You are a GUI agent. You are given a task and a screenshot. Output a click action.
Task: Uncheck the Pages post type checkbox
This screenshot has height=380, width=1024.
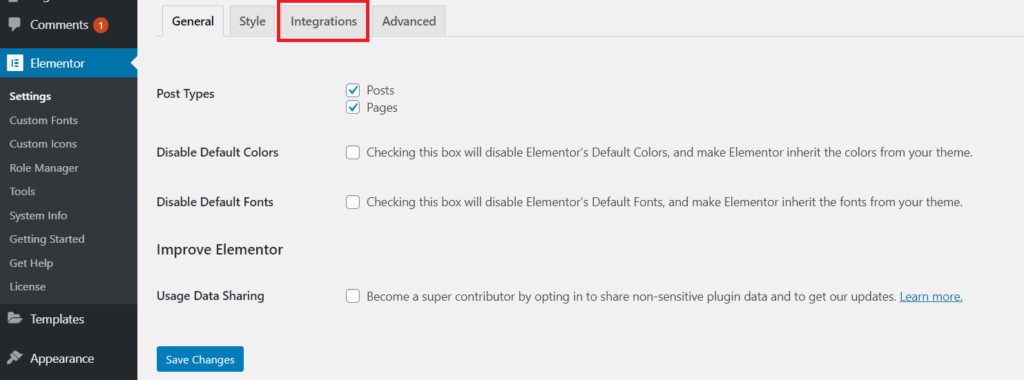point(353,107)
